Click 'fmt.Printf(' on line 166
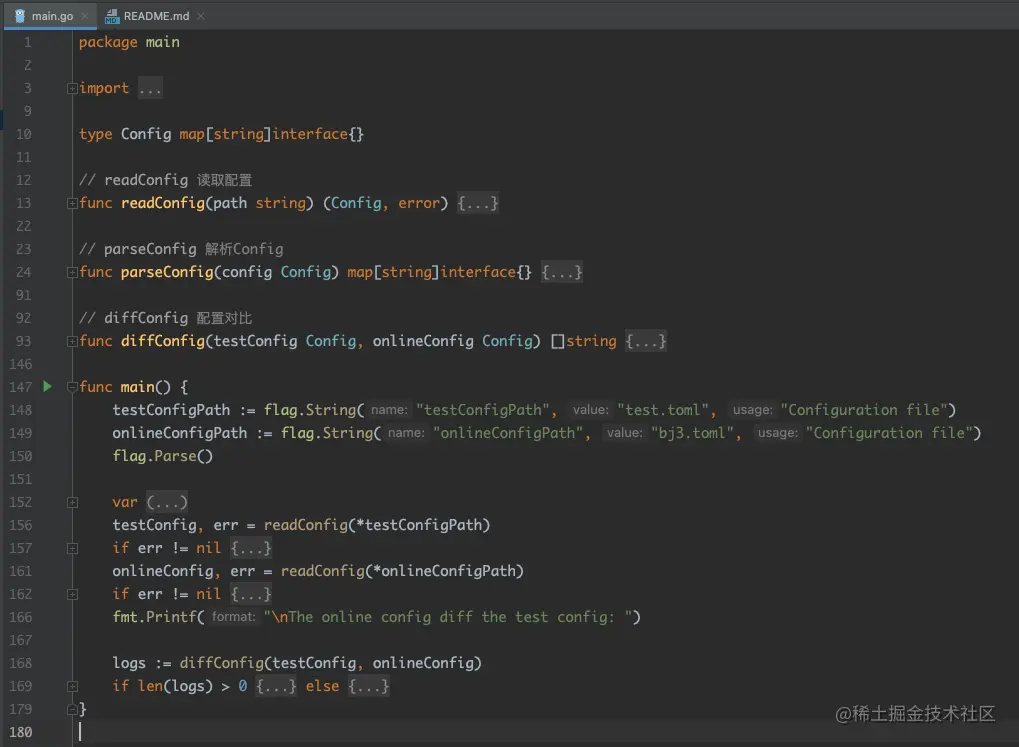1019x747 pixels. [159, 617]
